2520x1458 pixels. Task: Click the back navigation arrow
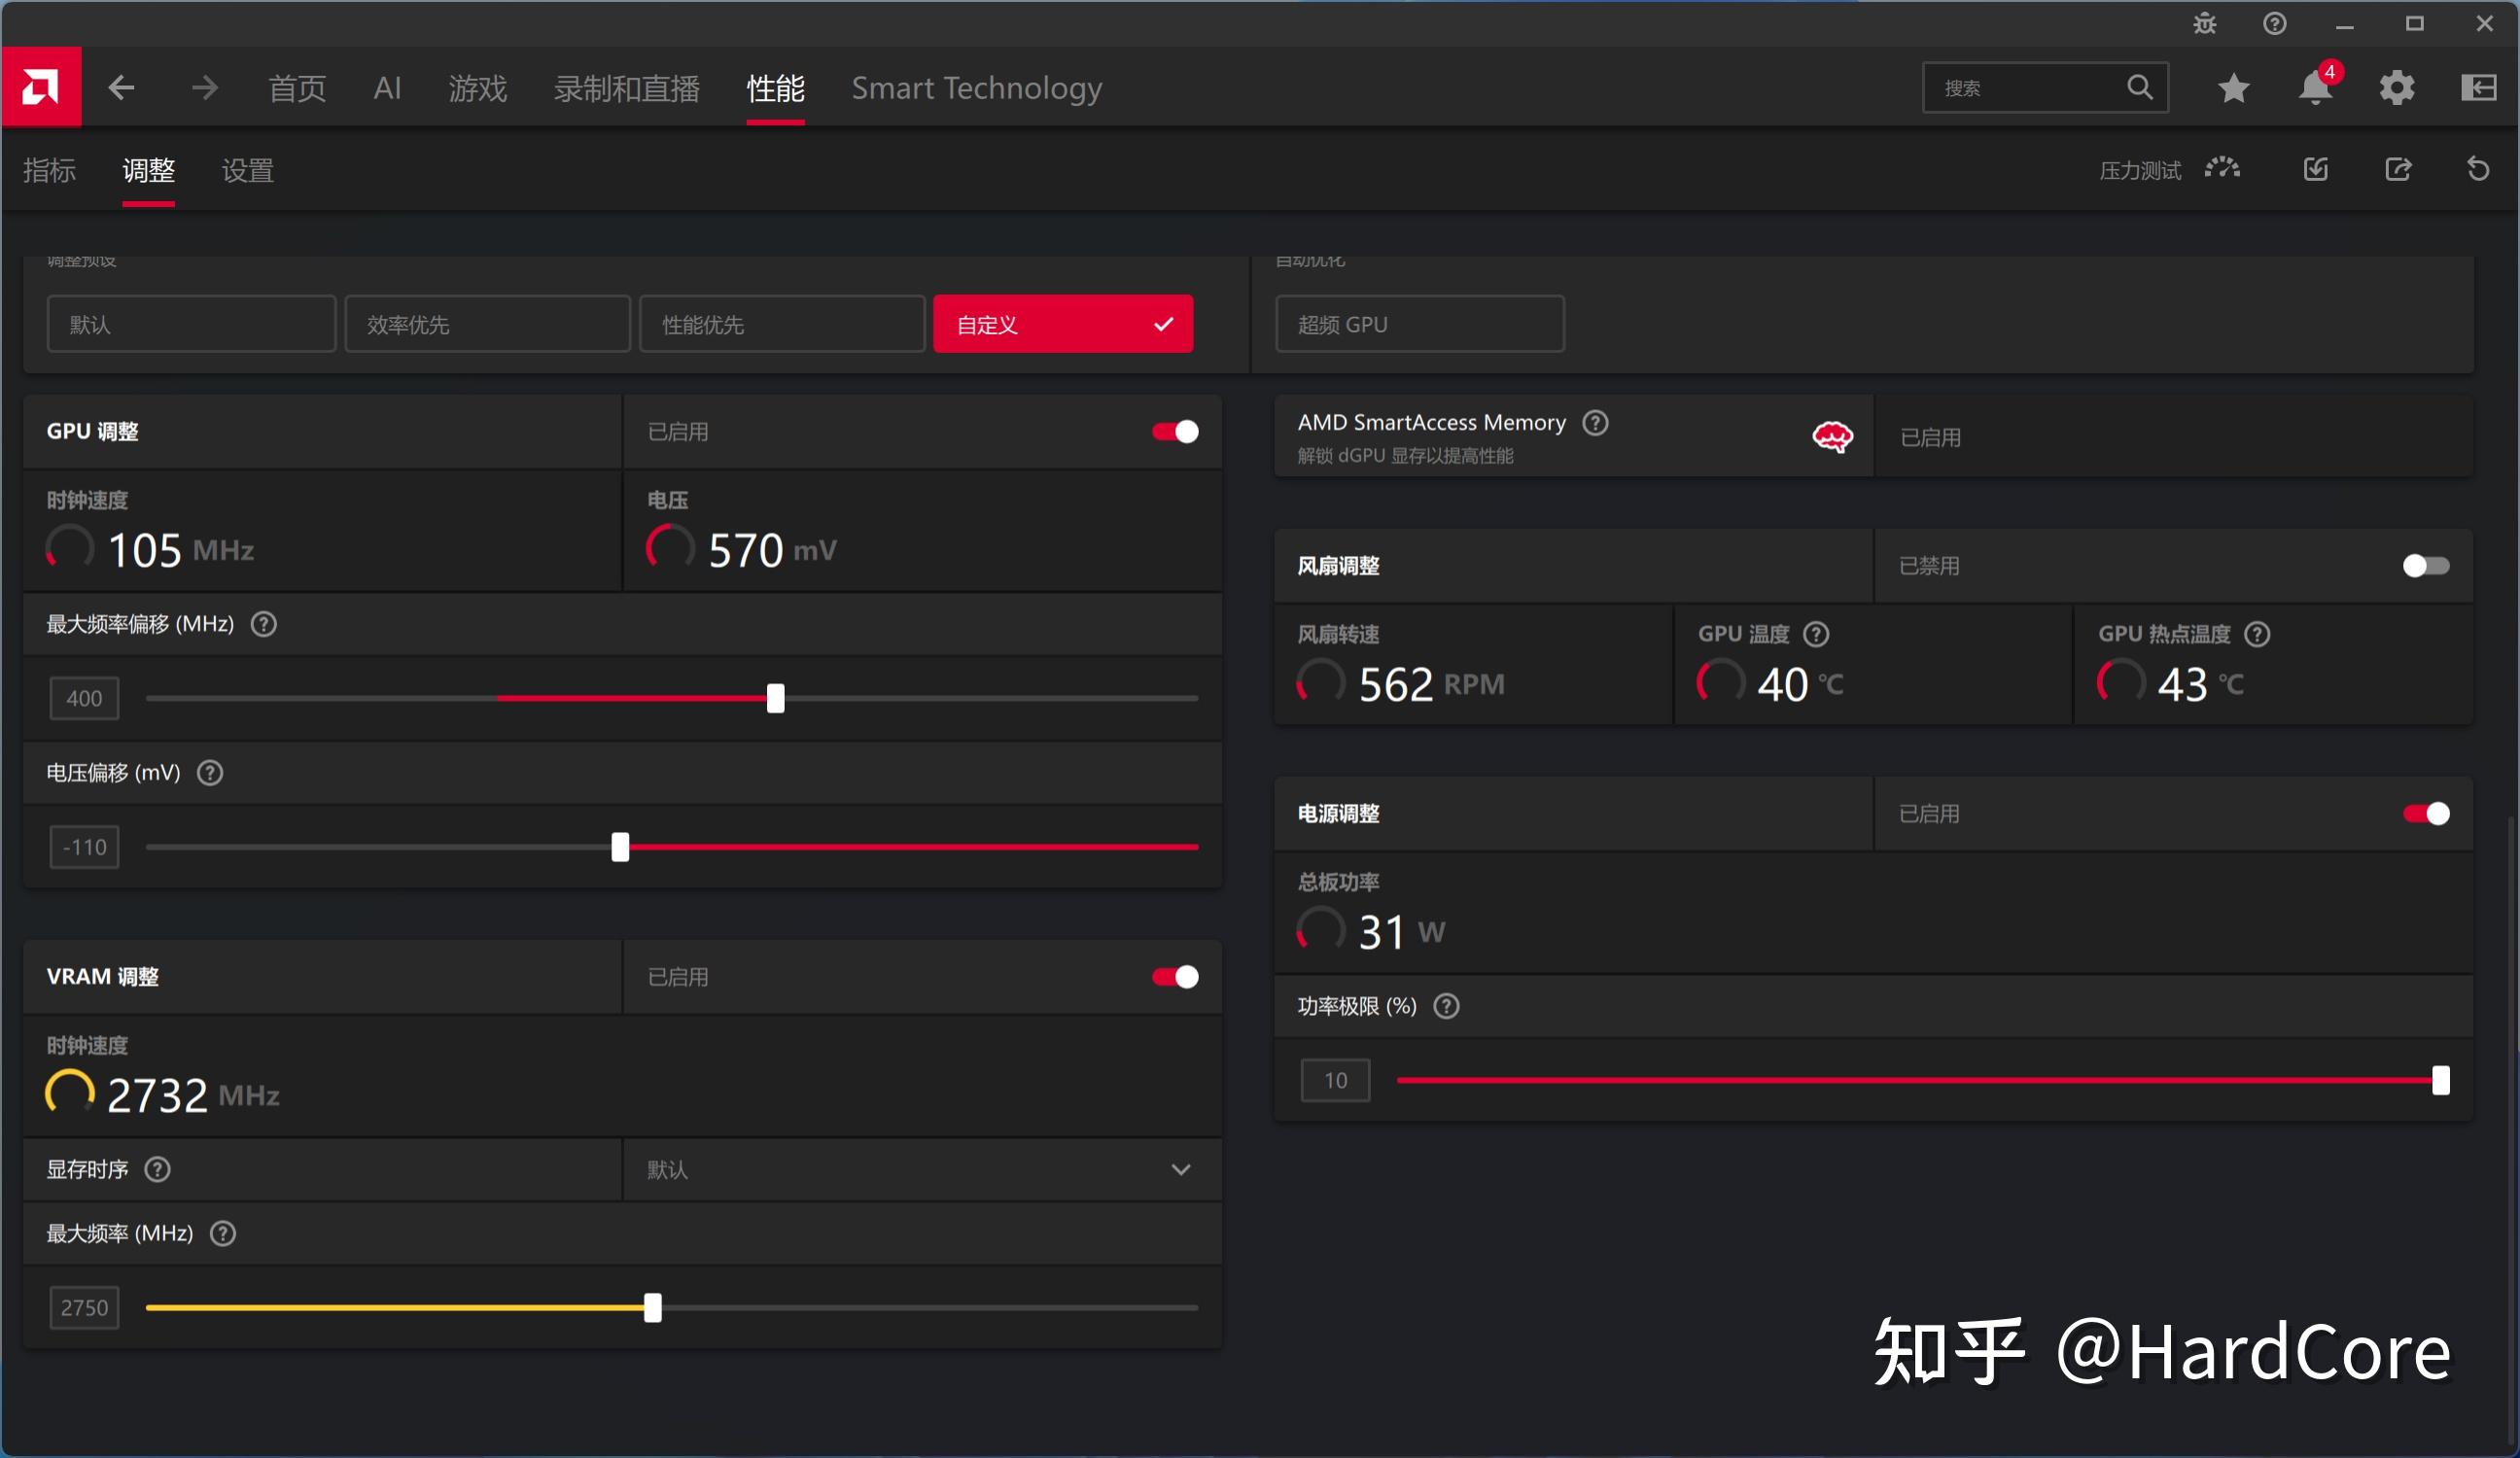(x=120, y=87)
